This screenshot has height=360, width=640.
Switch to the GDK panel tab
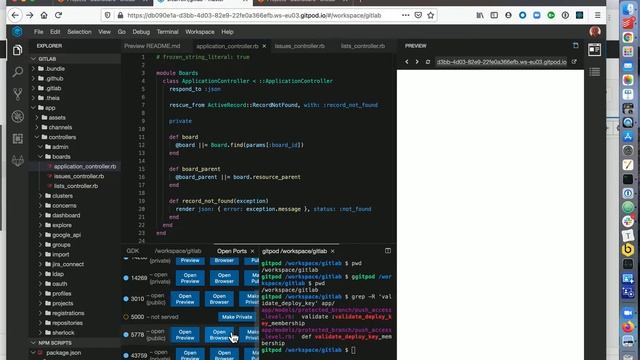click(x=132, y=251)
